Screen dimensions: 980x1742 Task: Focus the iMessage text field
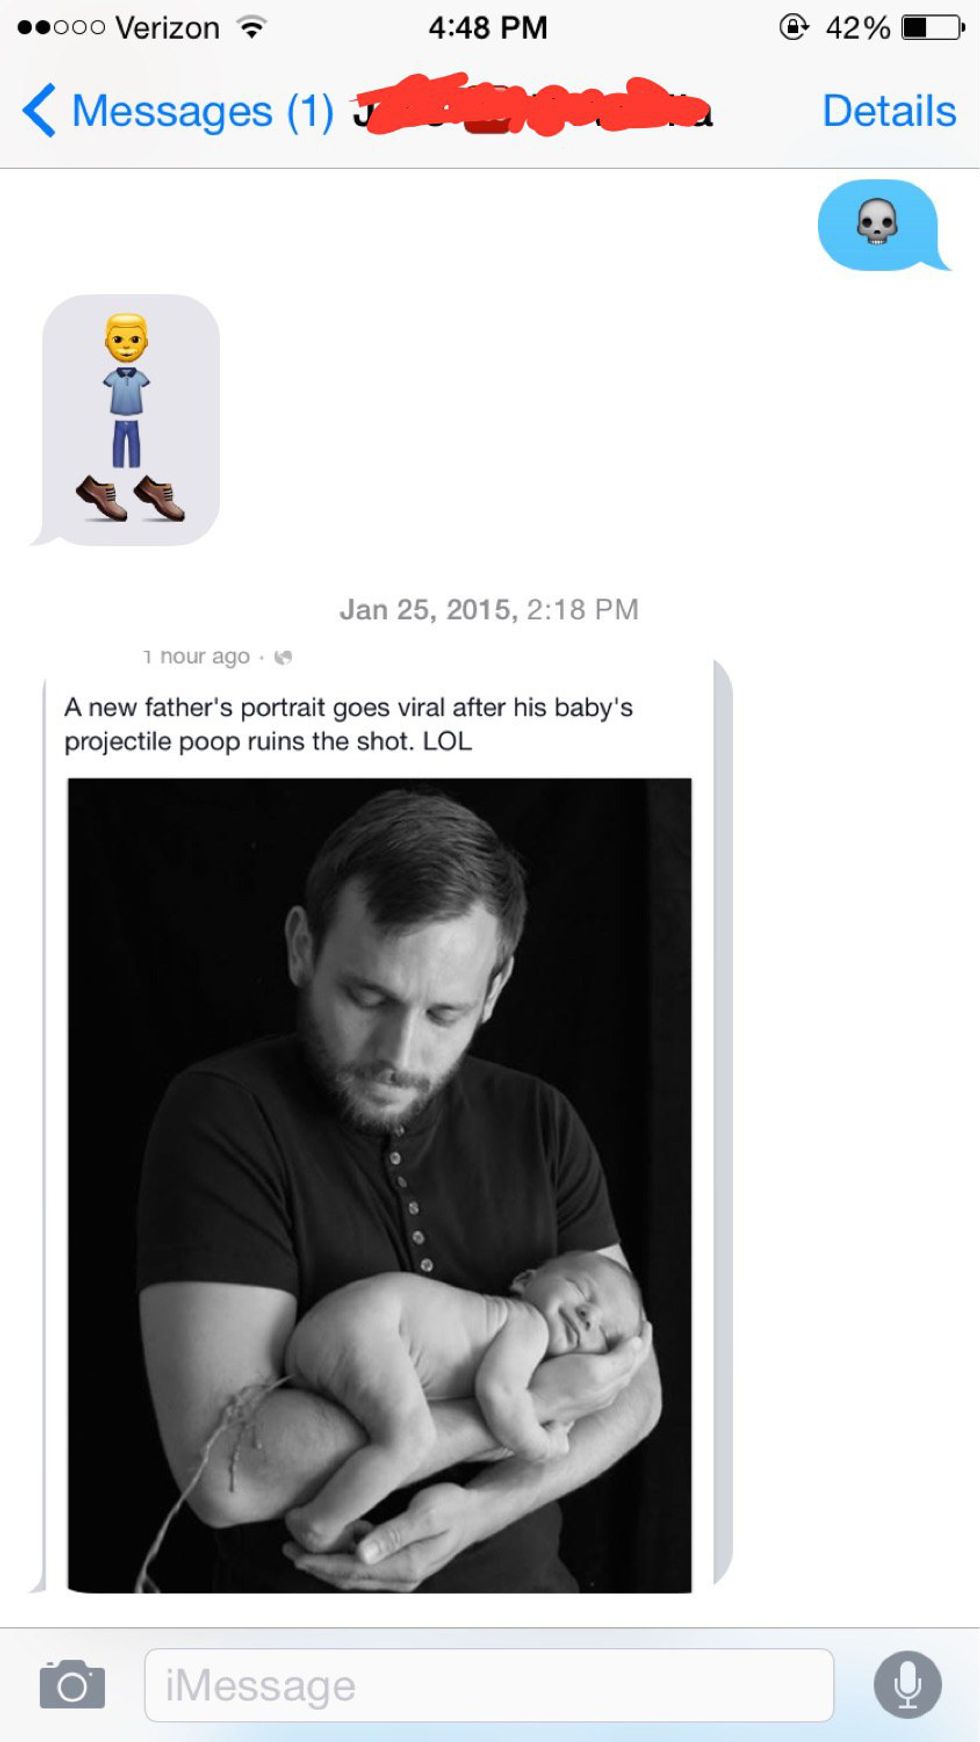point(488,1685)
